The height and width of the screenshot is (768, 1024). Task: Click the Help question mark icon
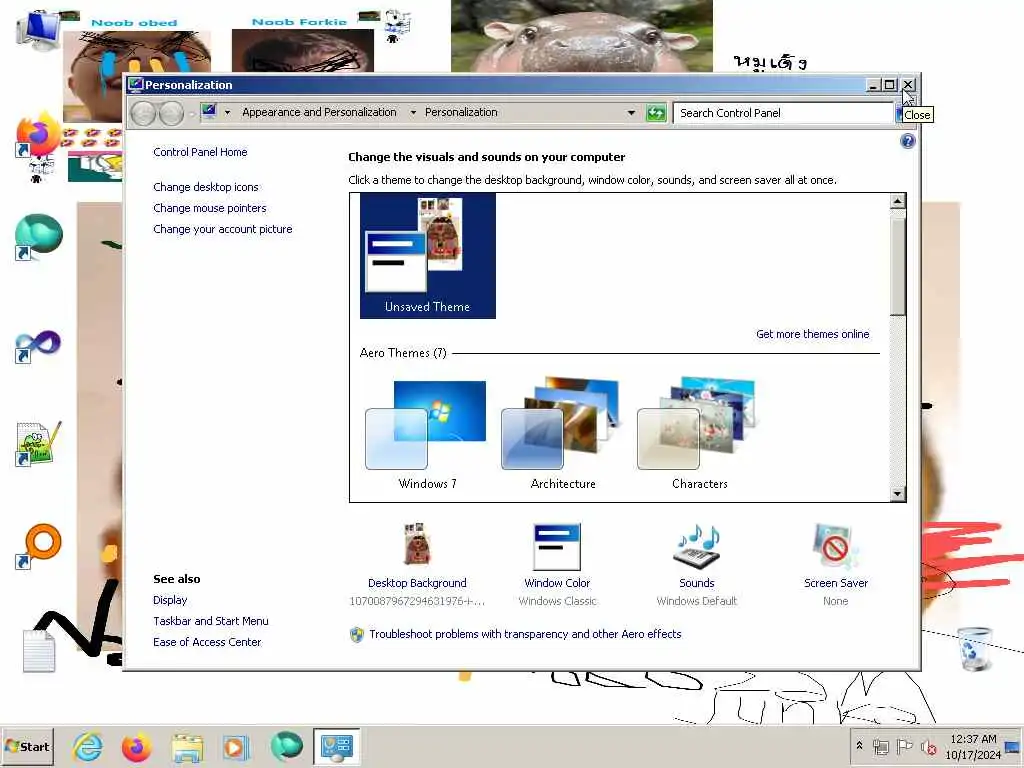907,141
